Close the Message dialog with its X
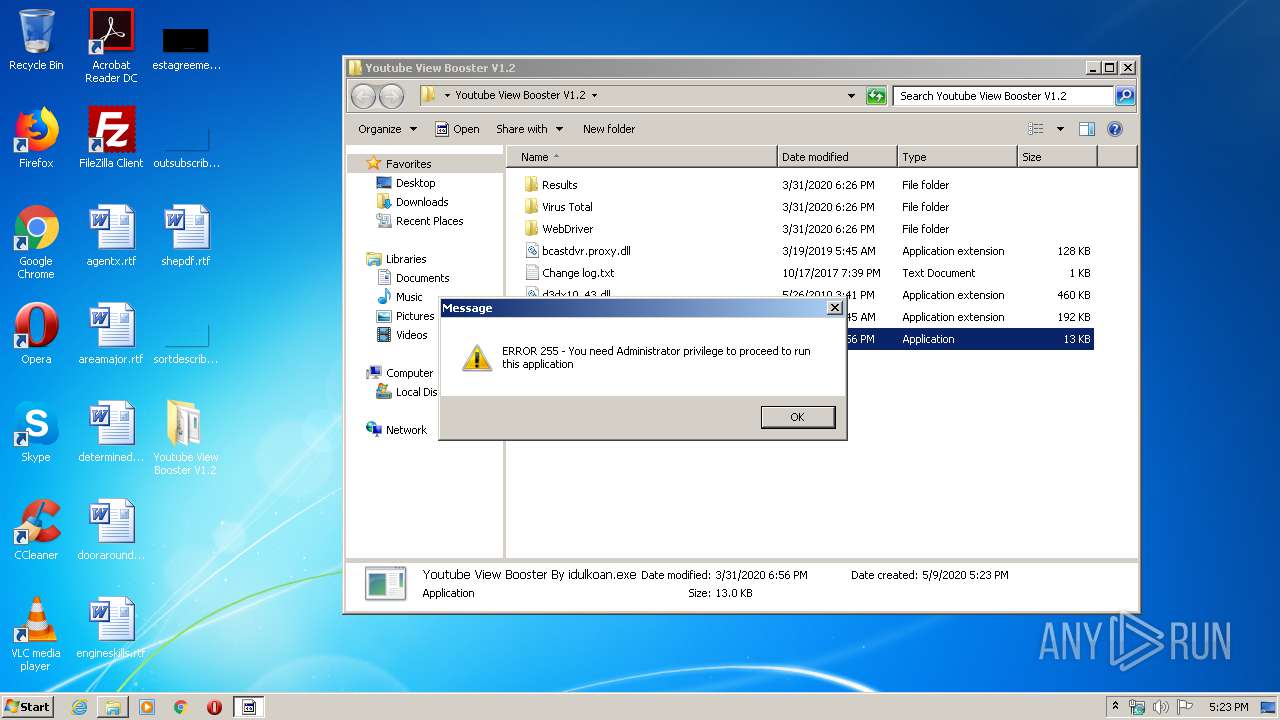Image resolution: width=1280 pixels, height=720 pixels. (834, 308)
